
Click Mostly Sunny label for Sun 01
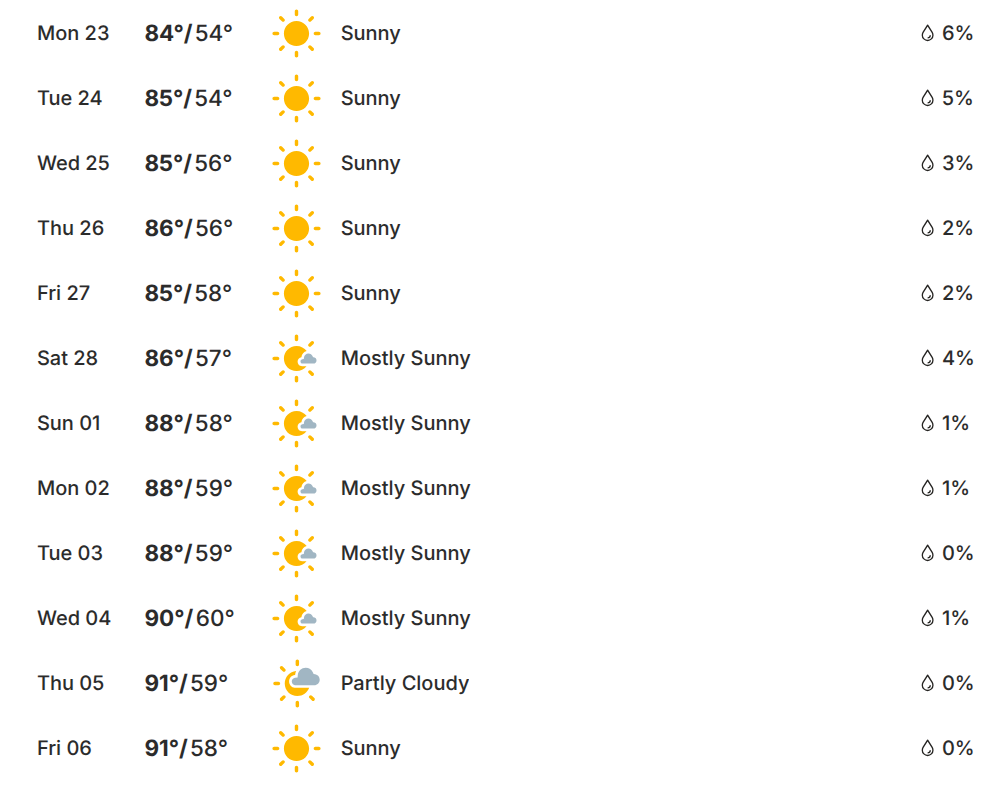click(405, 423)
